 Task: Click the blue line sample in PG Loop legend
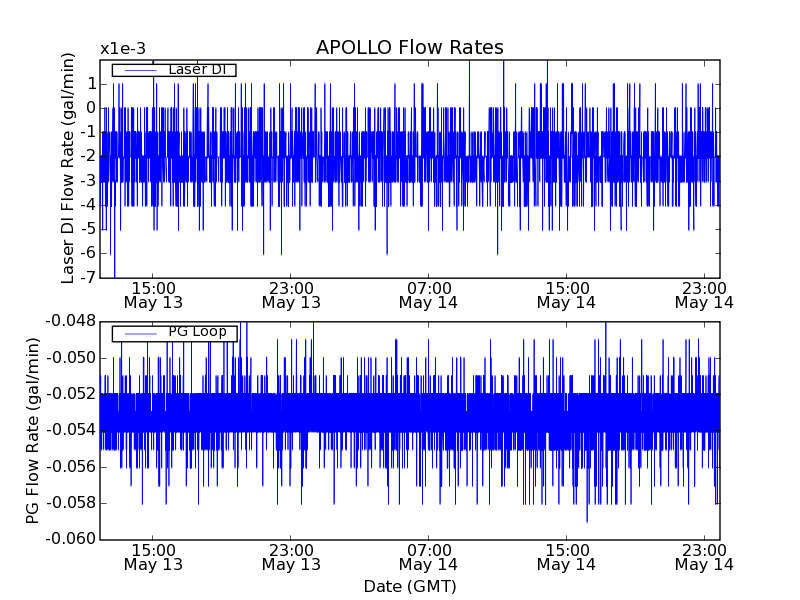(x=140, y=333)
